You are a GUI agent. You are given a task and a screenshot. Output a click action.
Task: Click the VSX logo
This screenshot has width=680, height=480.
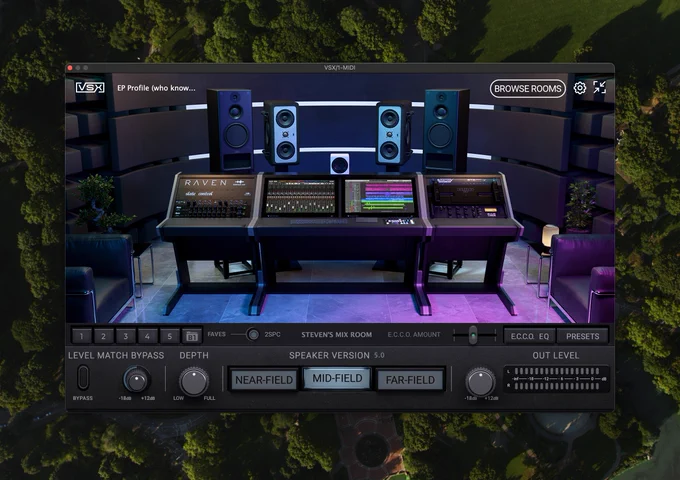[90, 88]
